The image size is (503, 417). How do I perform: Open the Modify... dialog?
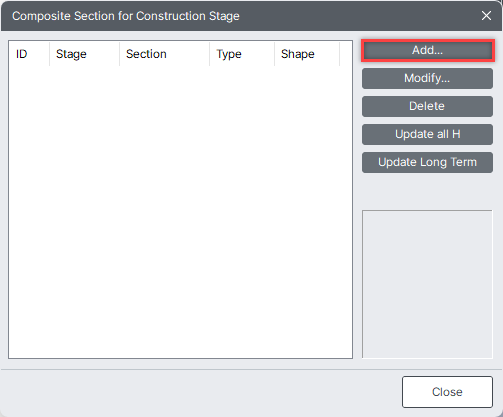(427, 78)
